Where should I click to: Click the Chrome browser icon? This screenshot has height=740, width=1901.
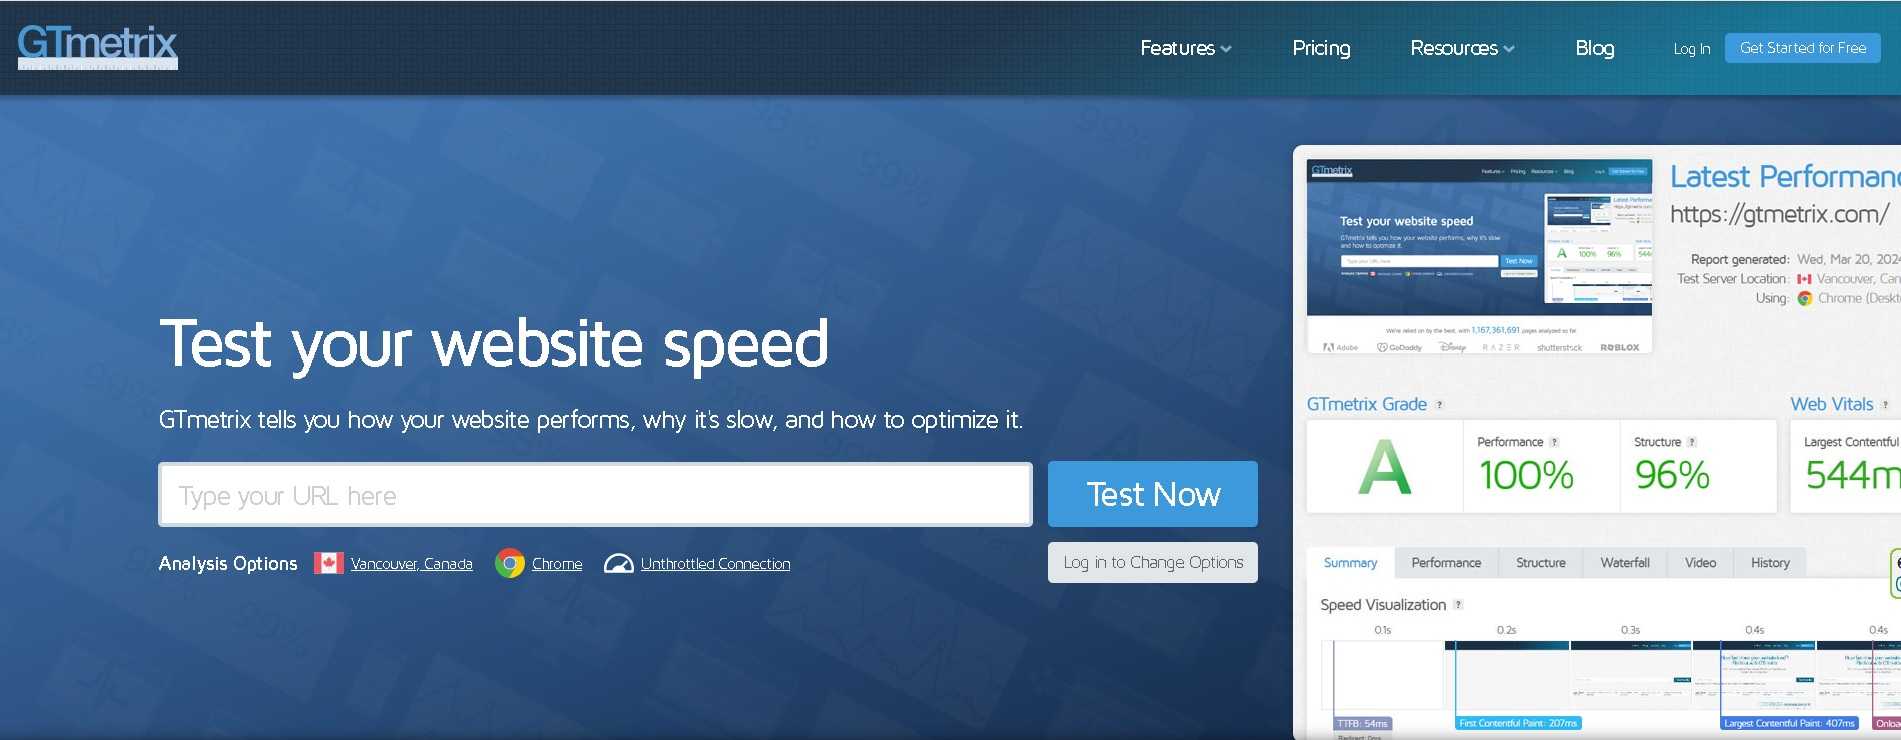(x=510, y=564)
